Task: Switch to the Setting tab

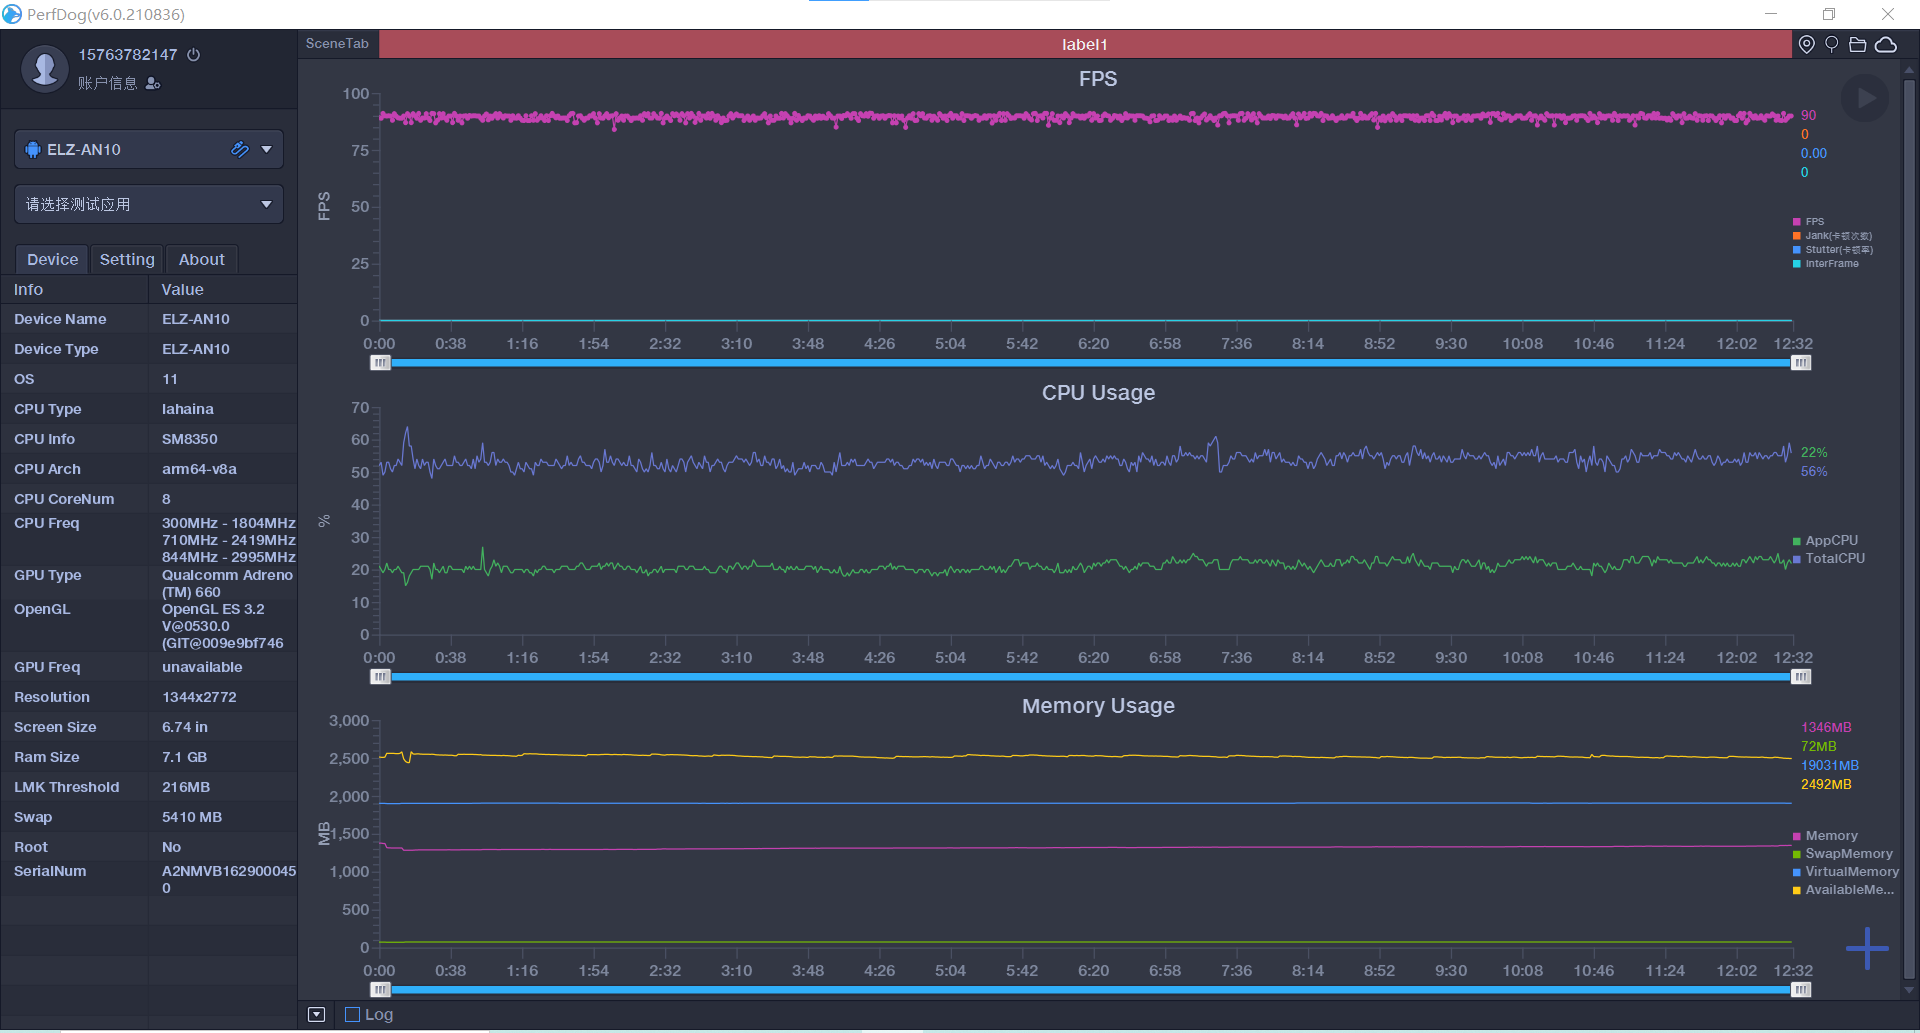Action: point(127,259)
